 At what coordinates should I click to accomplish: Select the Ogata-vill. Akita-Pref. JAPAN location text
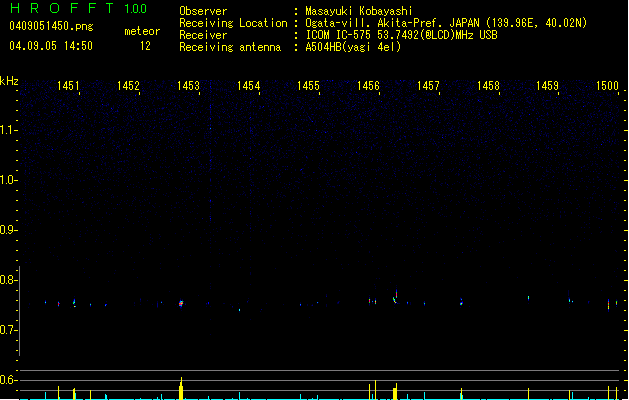(446, 23)
